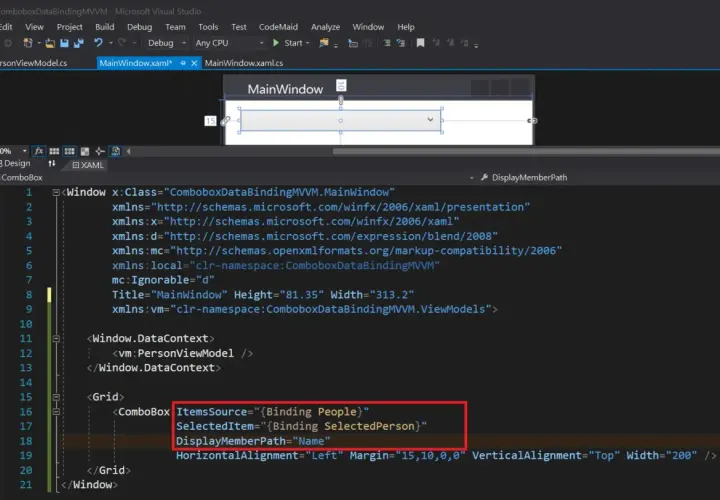Image resolution: width=720 pixels, height=500 pixels.
Task: Click the Uncomment selected lines icon
Action: 401,43
